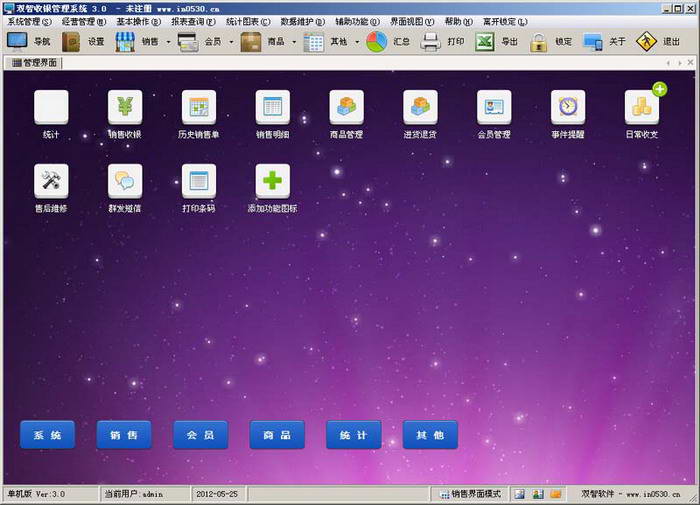Open the 辅助功能(O) menu
Viewport: 700px width, 505px height.
tap(358, 21)
